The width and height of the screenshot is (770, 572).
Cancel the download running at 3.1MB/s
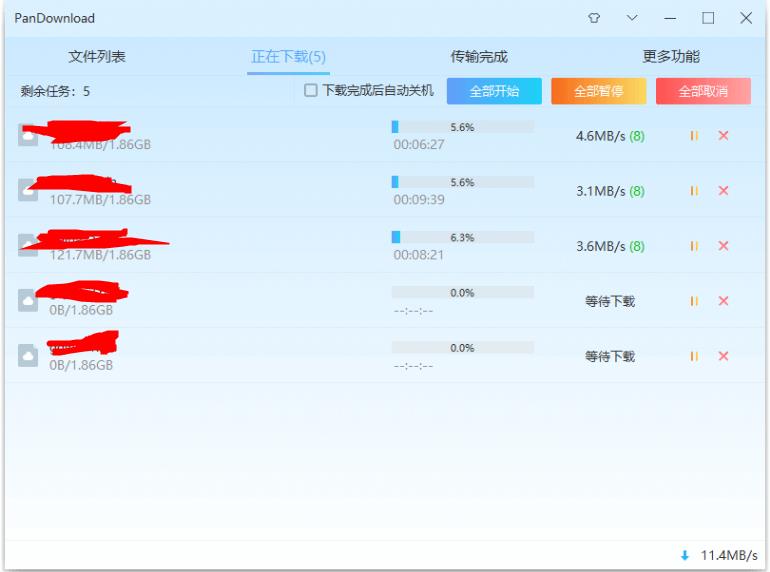point(723,191)
